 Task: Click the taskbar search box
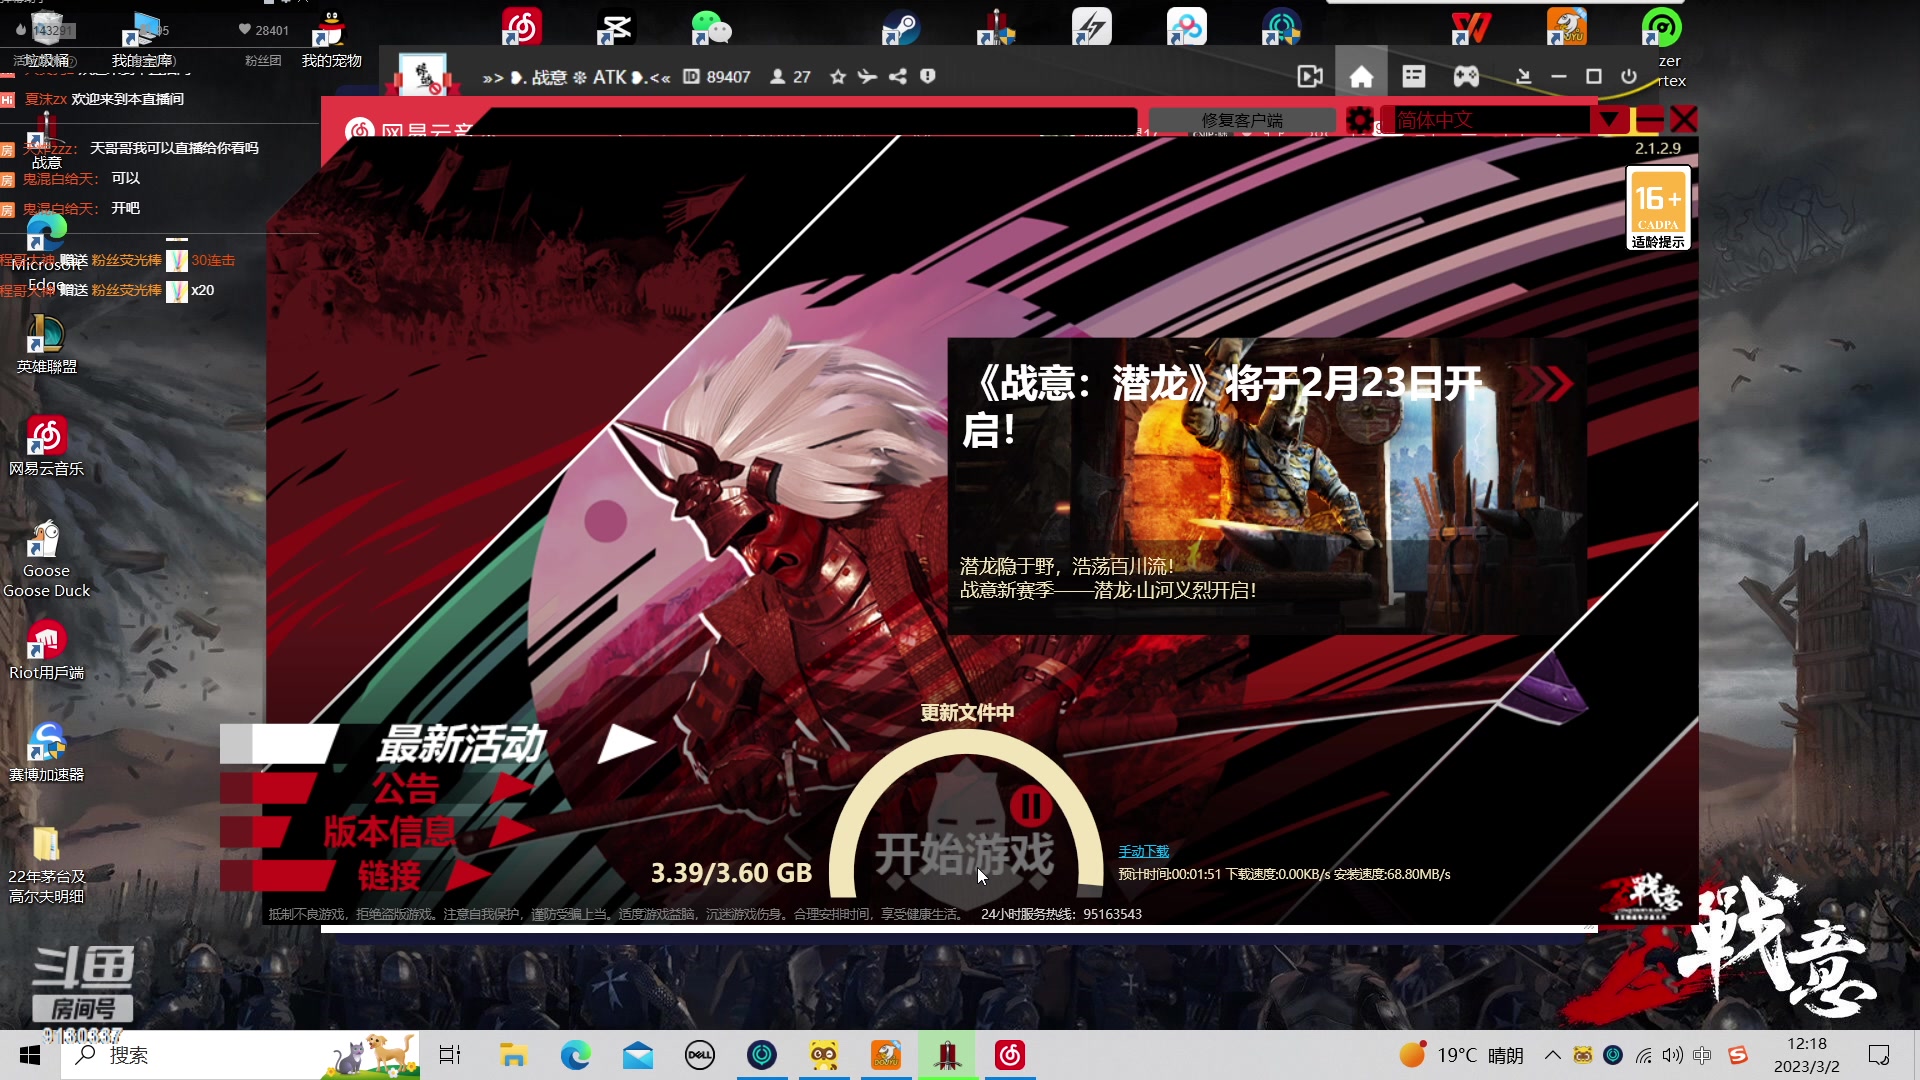point(240,1055)
